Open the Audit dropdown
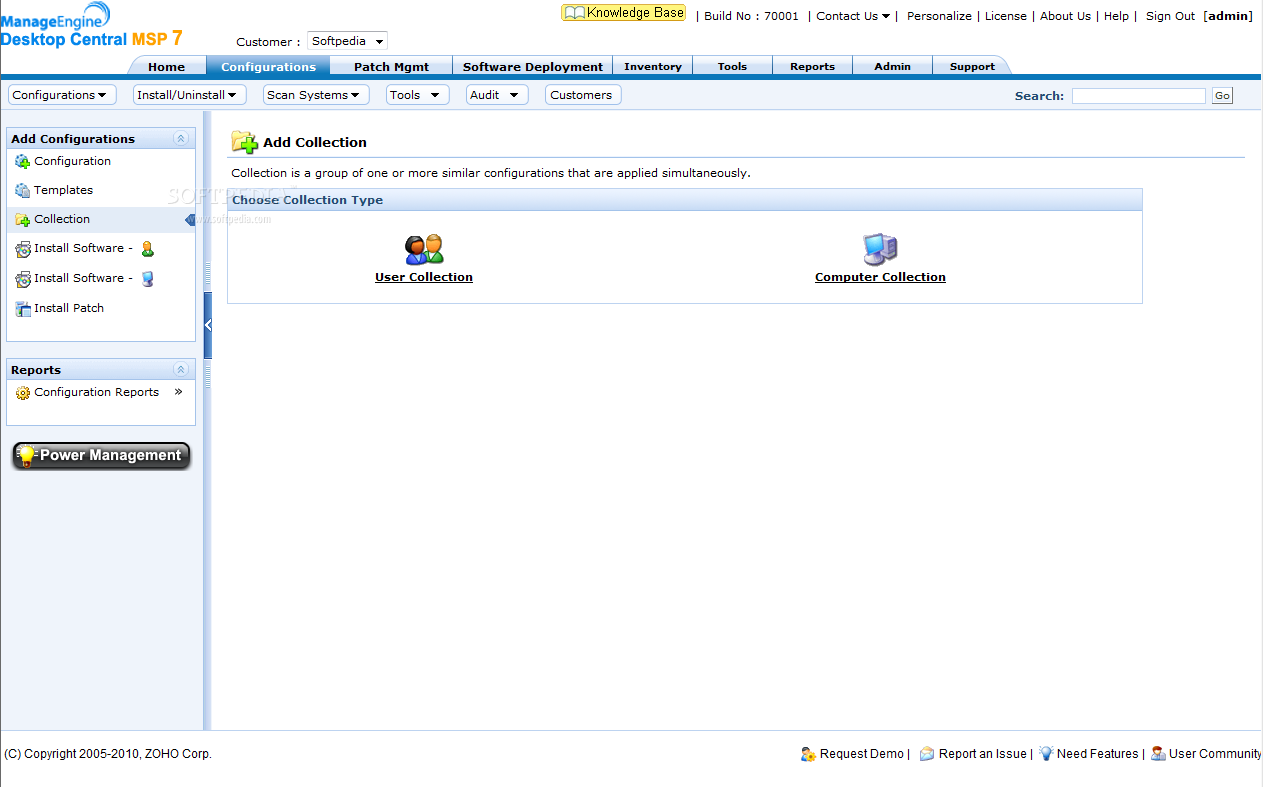This screenshot has height=787, width=1263. coord(497,95)
